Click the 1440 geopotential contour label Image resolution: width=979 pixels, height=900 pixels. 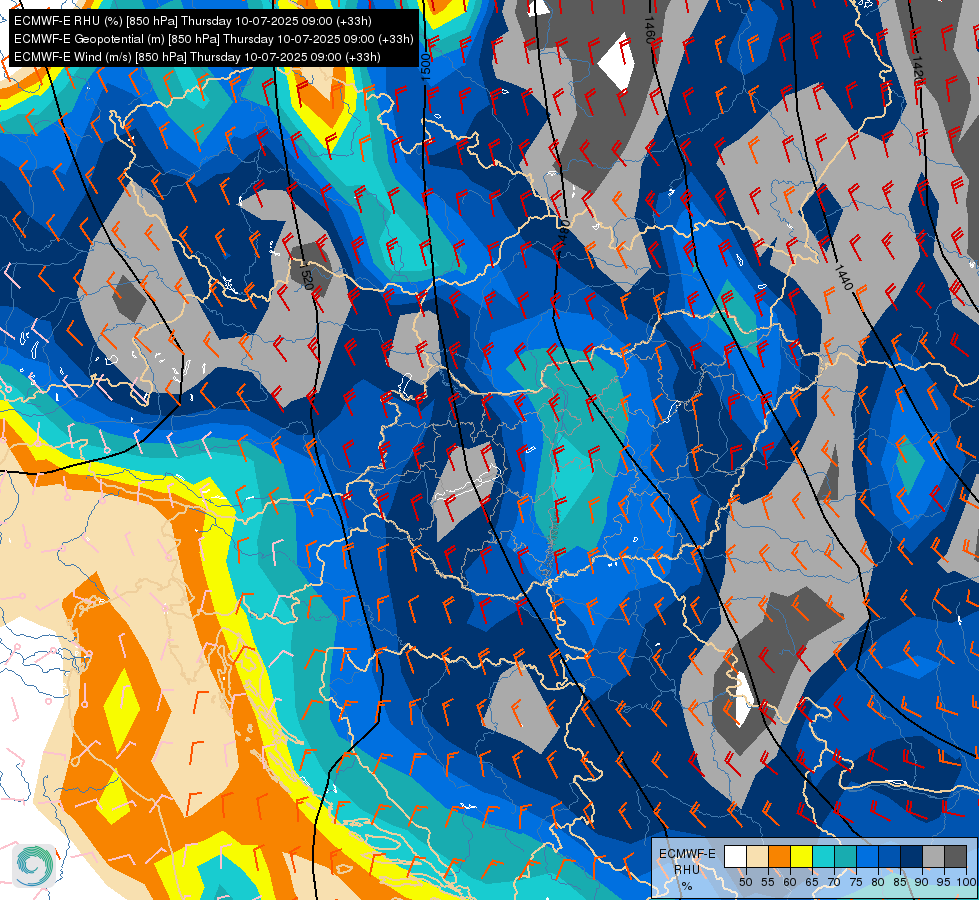[843, 277]
